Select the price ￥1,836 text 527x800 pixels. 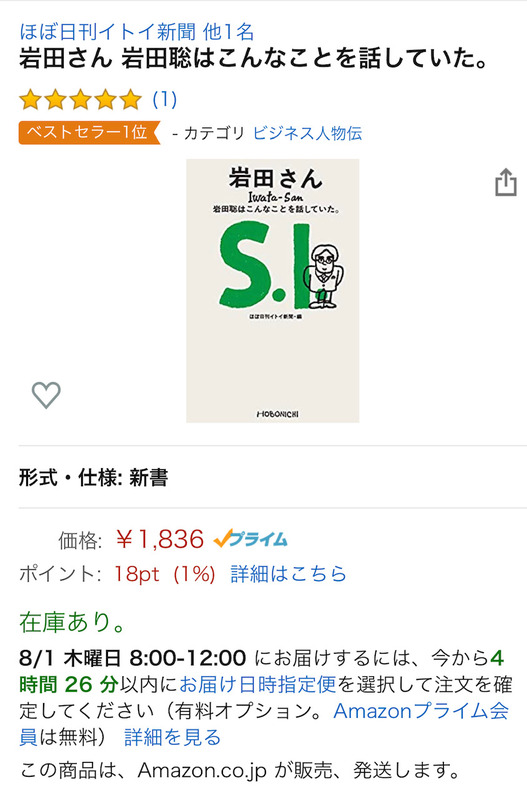160,539
